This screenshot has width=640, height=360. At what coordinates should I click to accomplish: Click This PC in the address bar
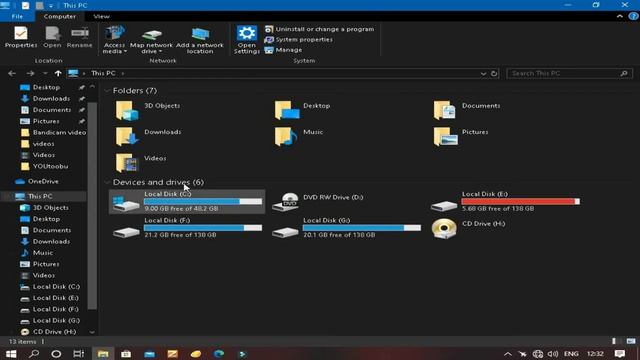tap(103, 73)
